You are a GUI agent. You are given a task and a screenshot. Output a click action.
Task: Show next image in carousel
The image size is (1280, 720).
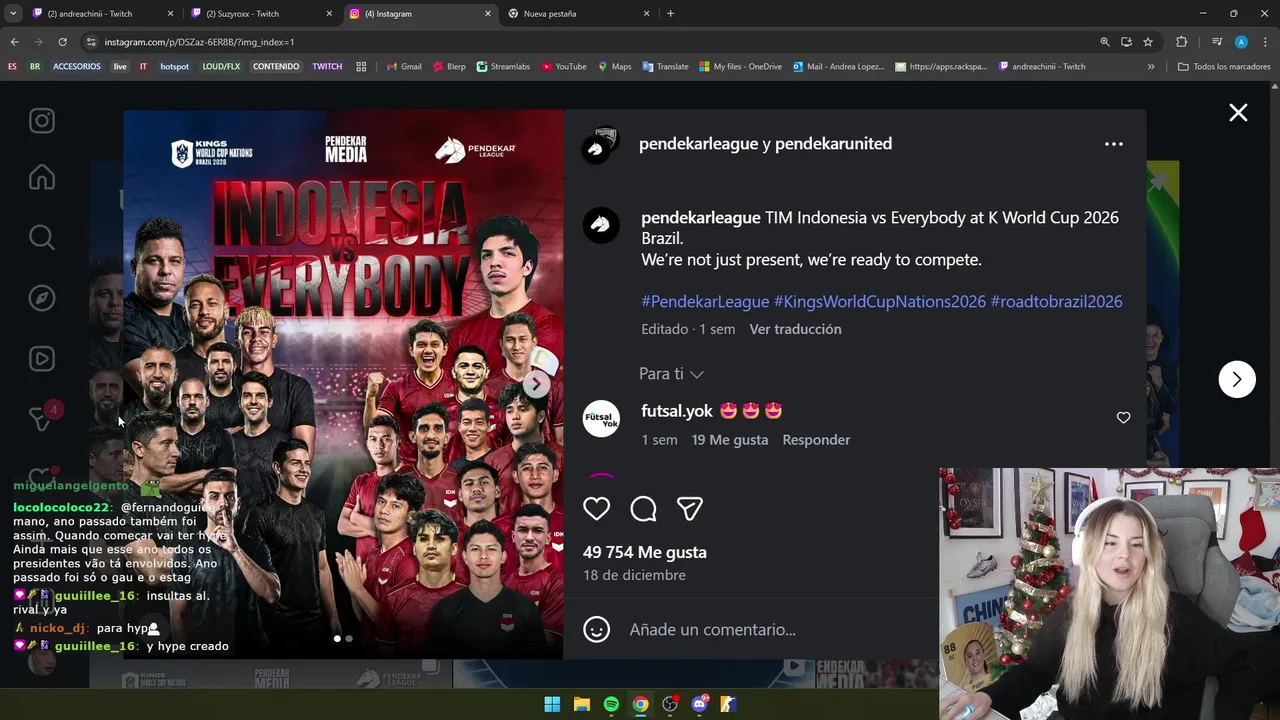point(536,384)
